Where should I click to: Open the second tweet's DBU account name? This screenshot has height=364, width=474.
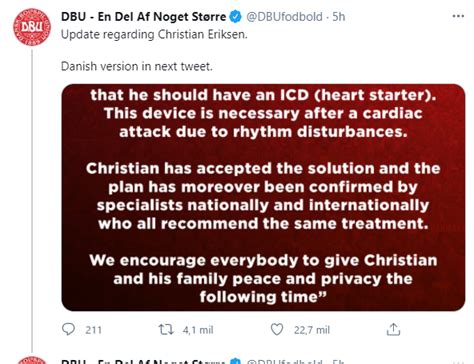144,361
